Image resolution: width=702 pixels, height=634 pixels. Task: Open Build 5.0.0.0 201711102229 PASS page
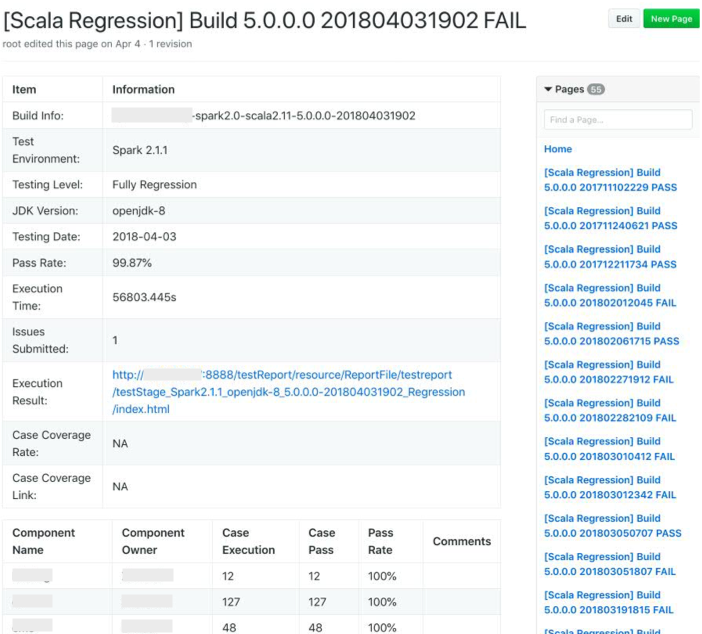click(x=610, y=180)
